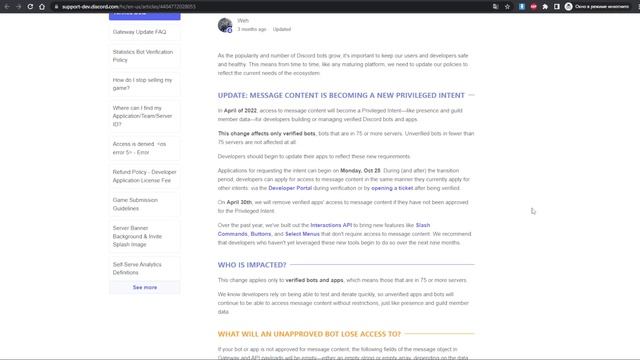Go forward in browser history

pos(18,7)
